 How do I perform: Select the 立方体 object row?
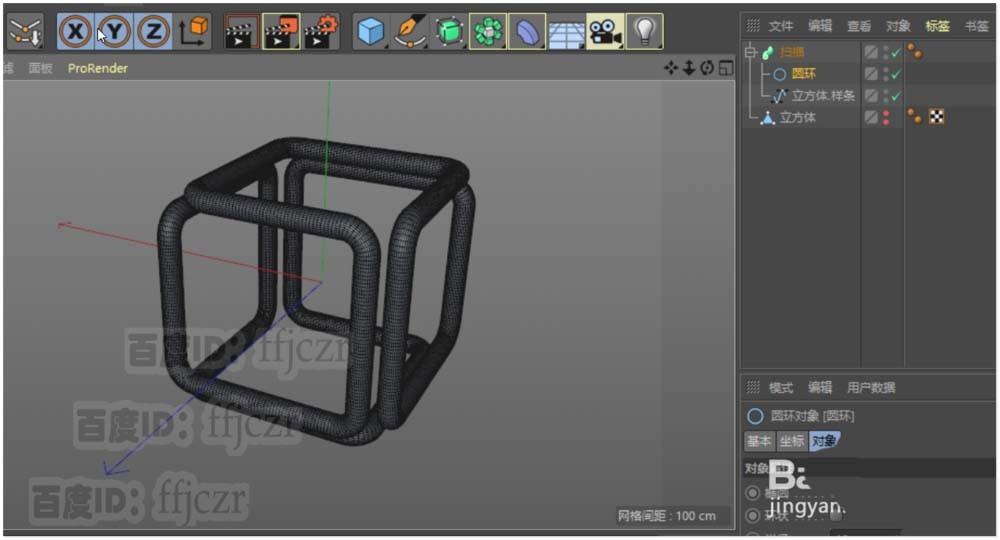click(x=797, y=117)
